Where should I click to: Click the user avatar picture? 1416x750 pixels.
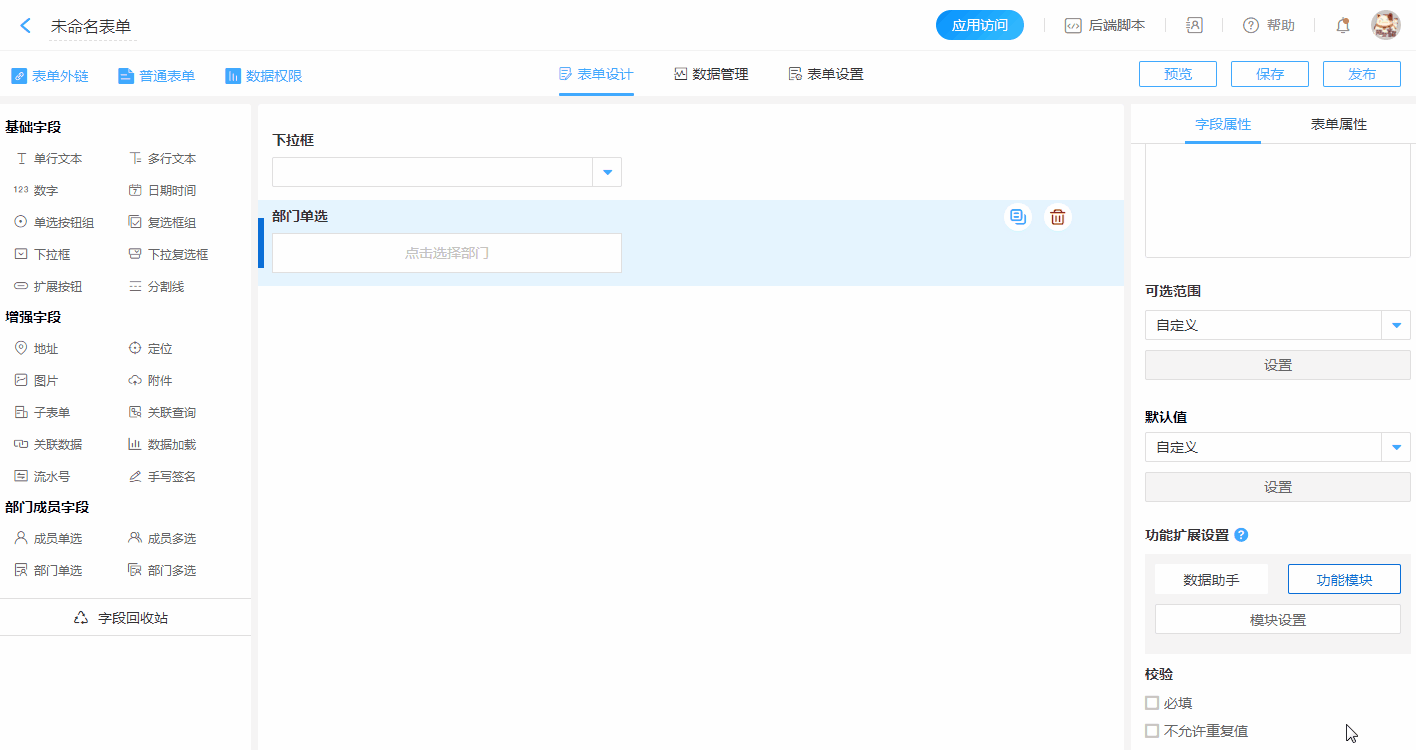coord(1385,26)
